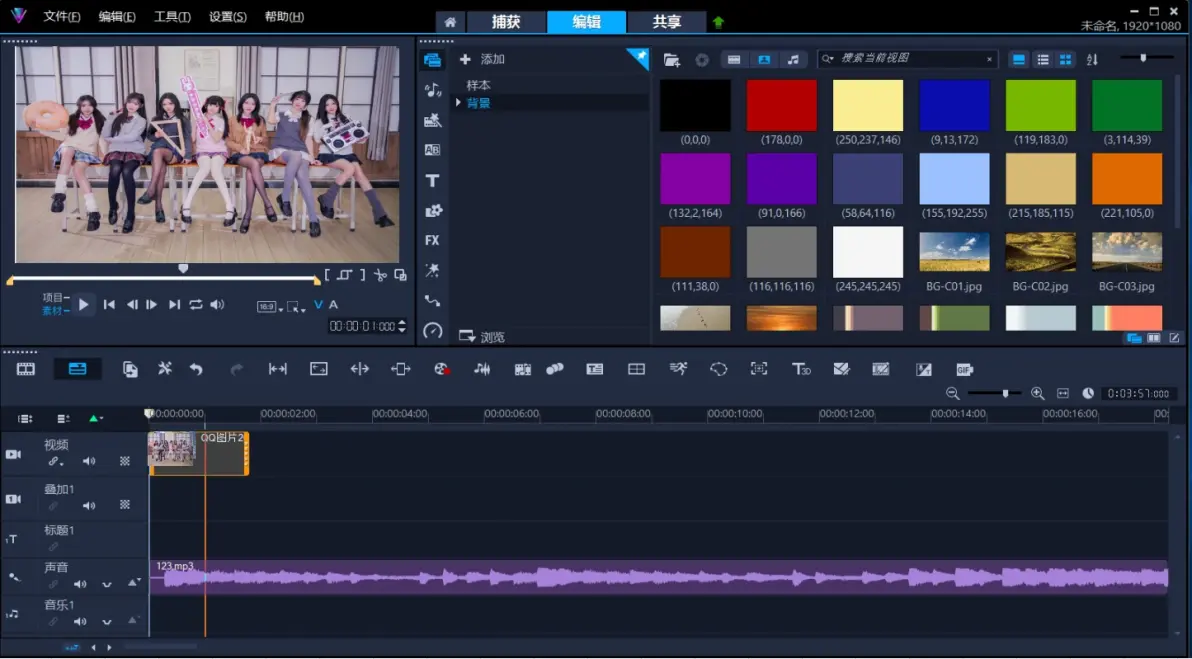Open the 16:9 aspect ratio dropdown
The image size is (1192, 659).
pyautogui.click(x=269, y=307)
